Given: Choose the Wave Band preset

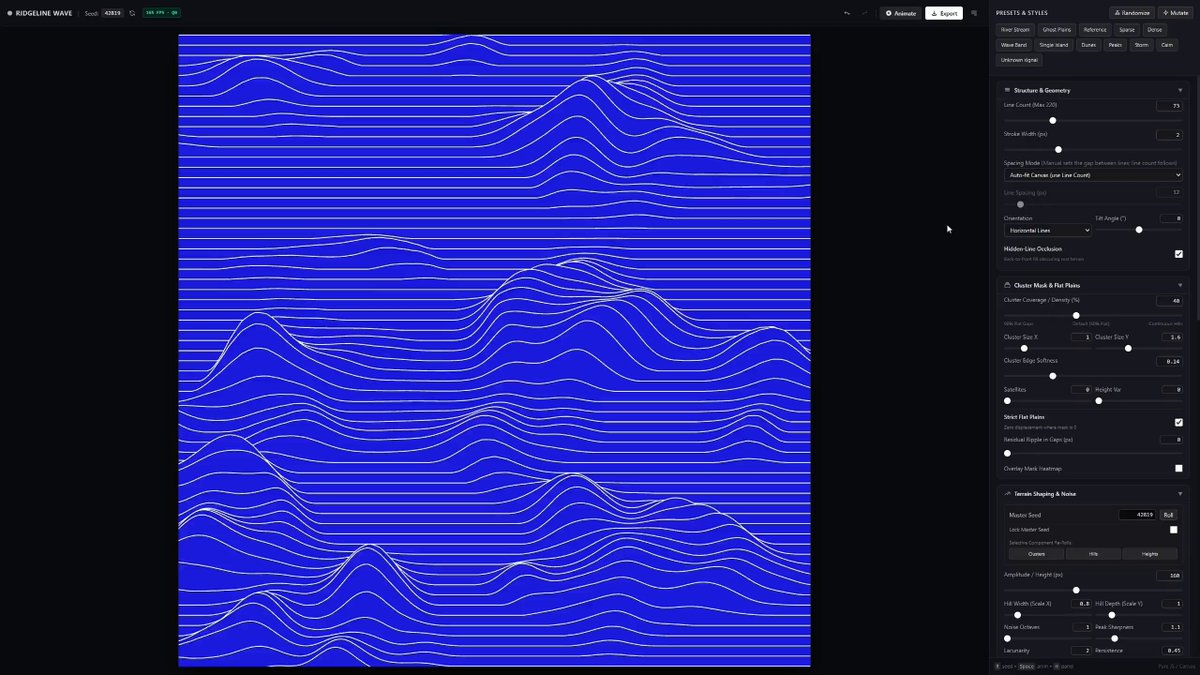Looking at the screenshot, I should 1014,45.
